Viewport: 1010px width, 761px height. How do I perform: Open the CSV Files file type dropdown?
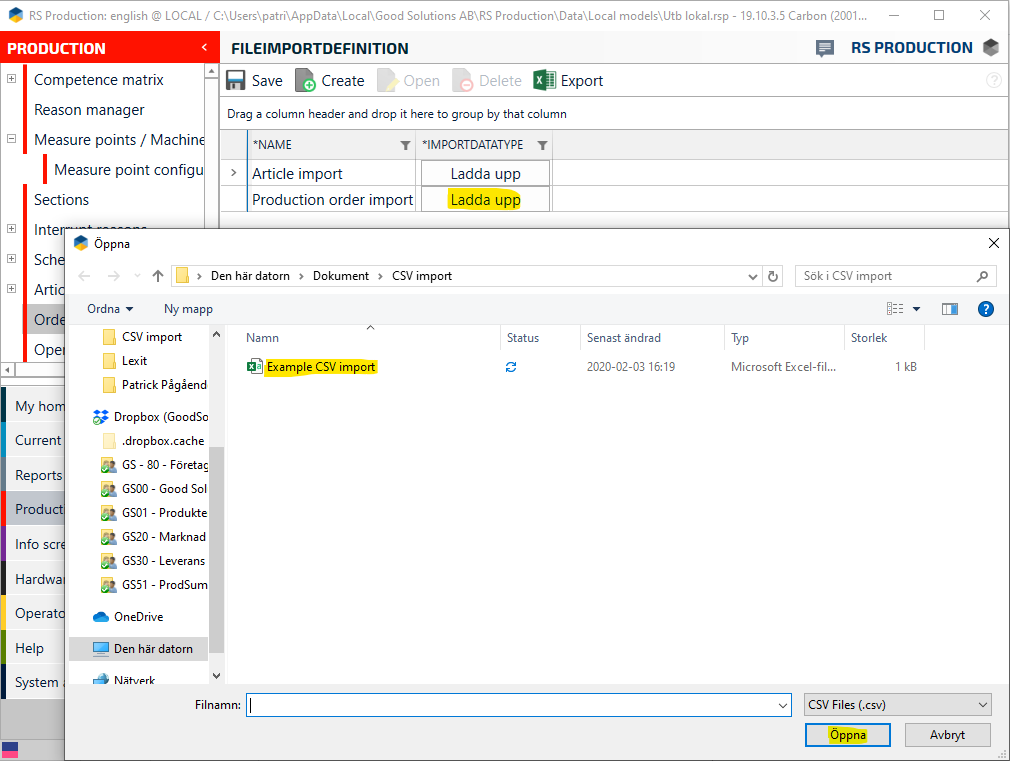897,705
